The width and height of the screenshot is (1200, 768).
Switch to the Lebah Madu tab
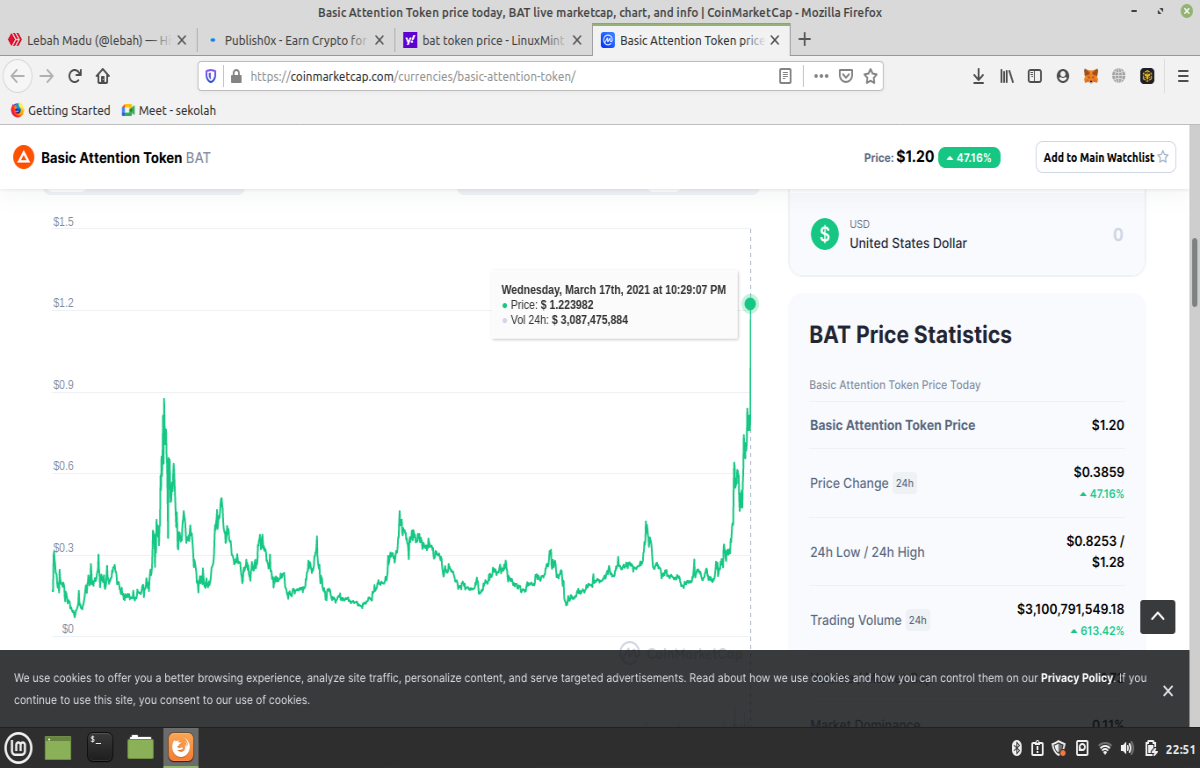coord(97,40)
